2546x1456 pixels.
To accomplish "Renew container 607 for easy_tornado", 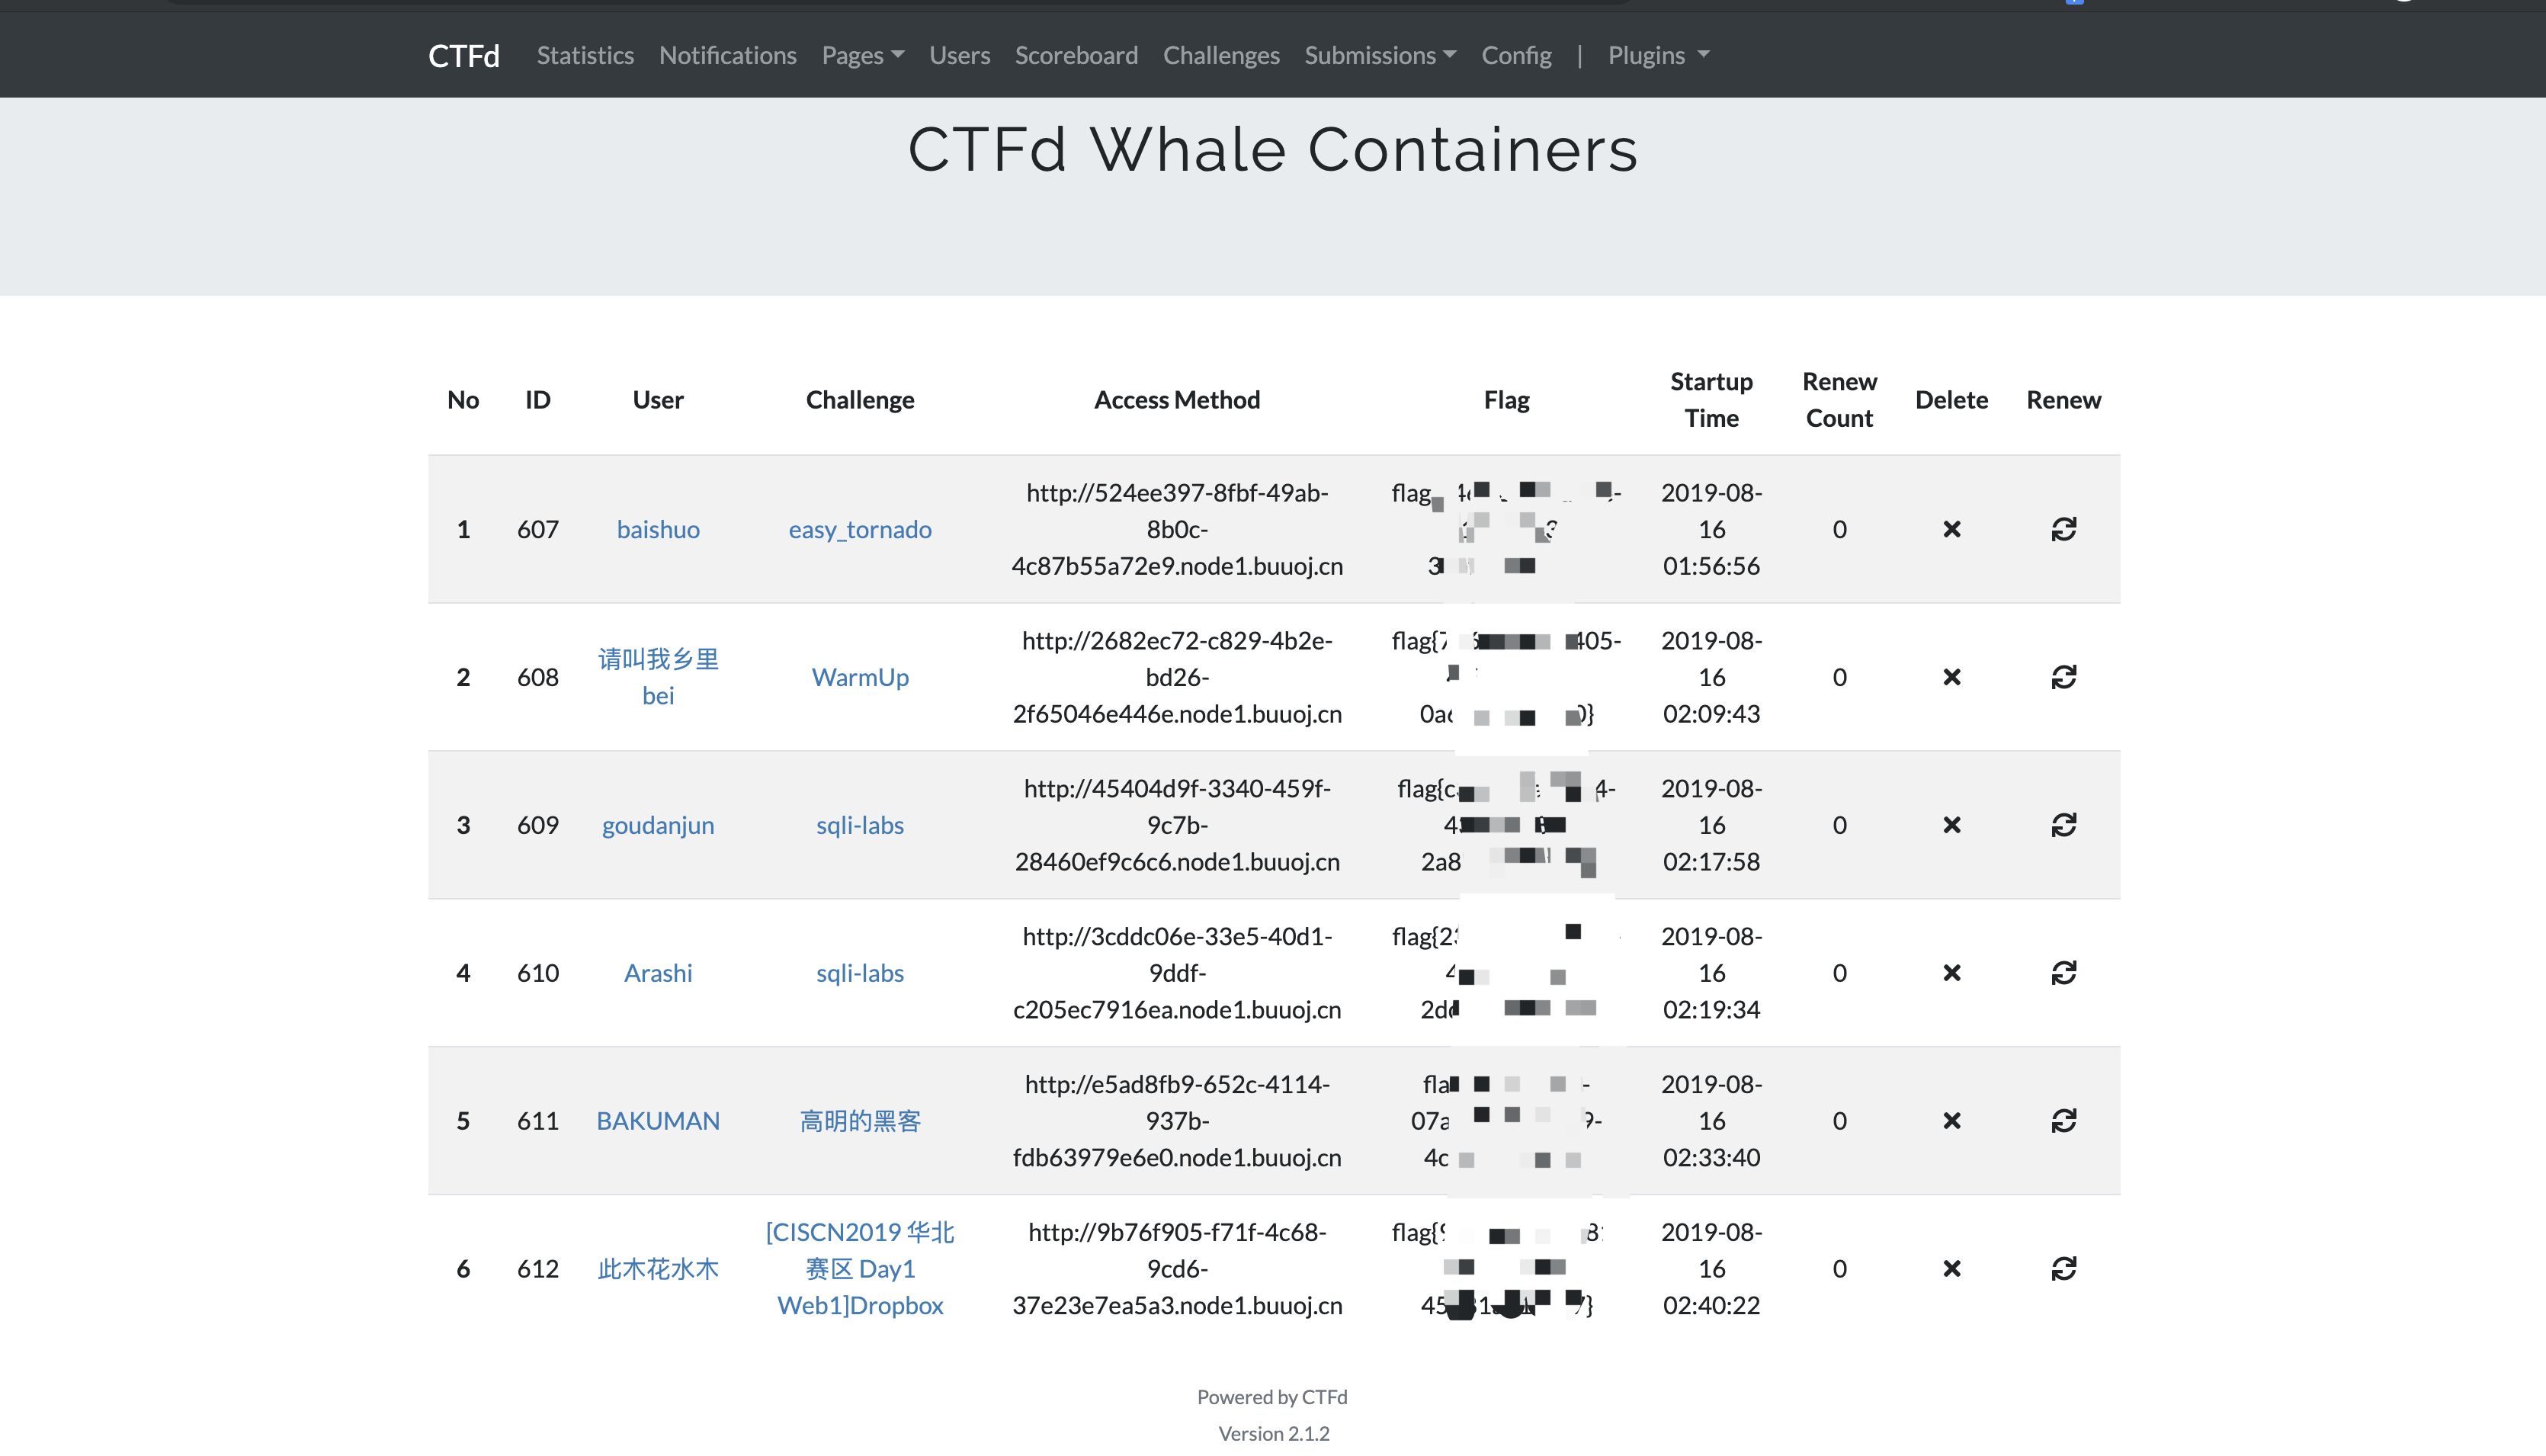I will tap(2063, 529).
